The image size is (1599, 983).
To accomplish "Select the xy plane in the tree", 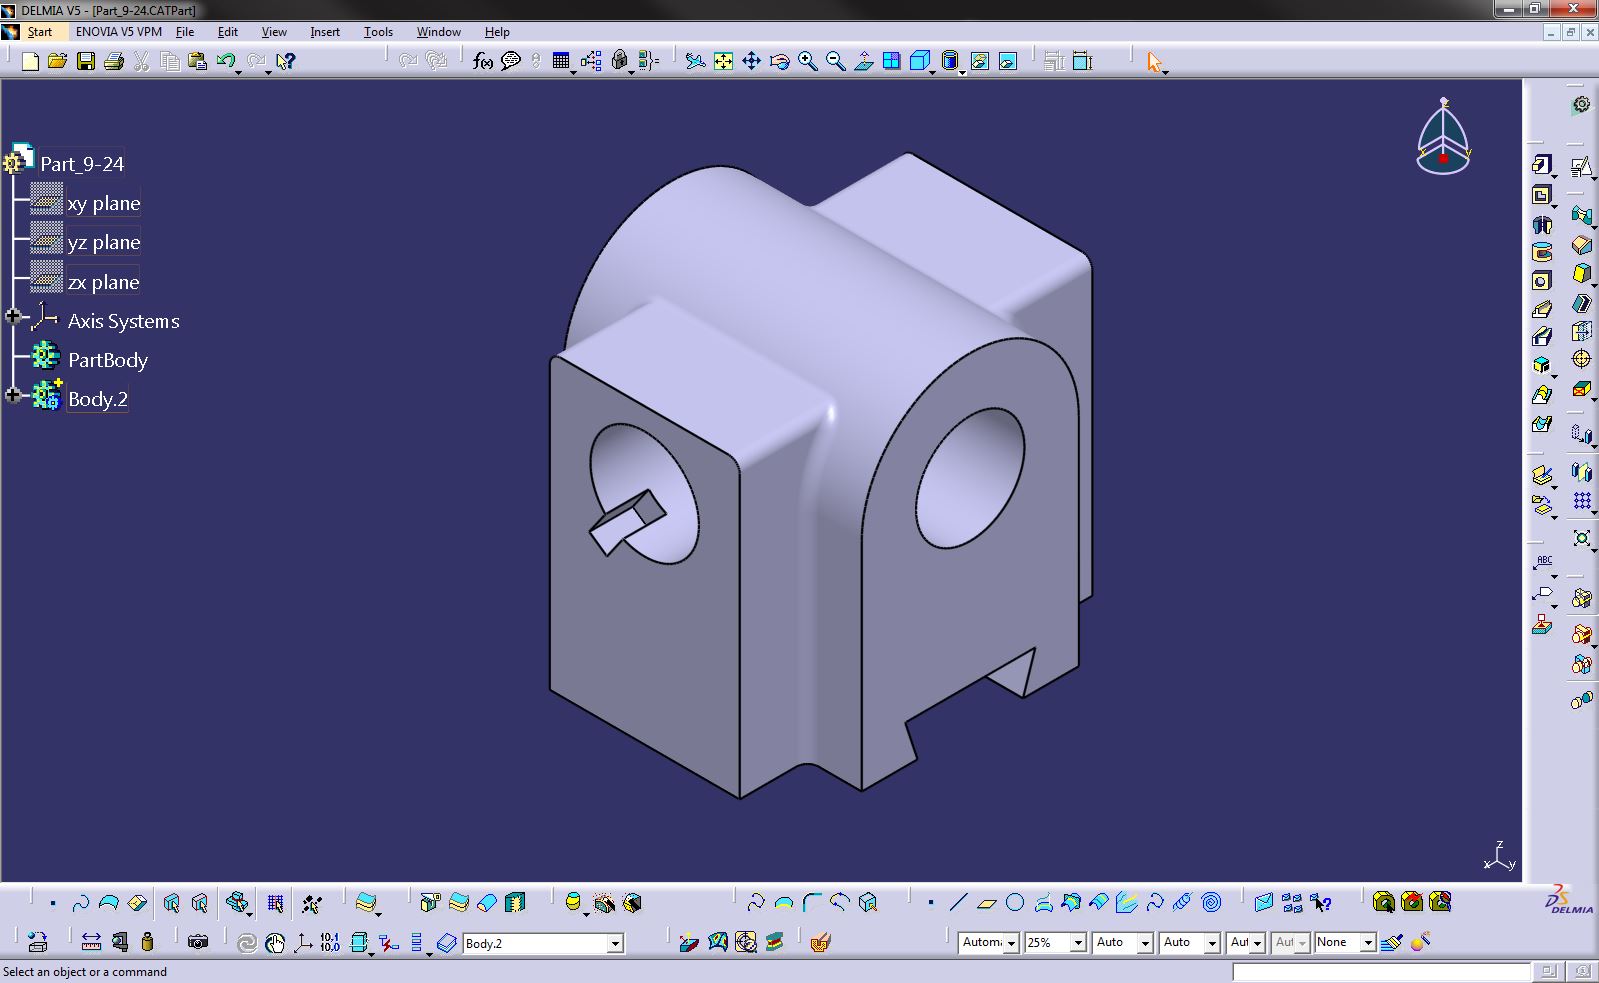I will click(104, 203).
